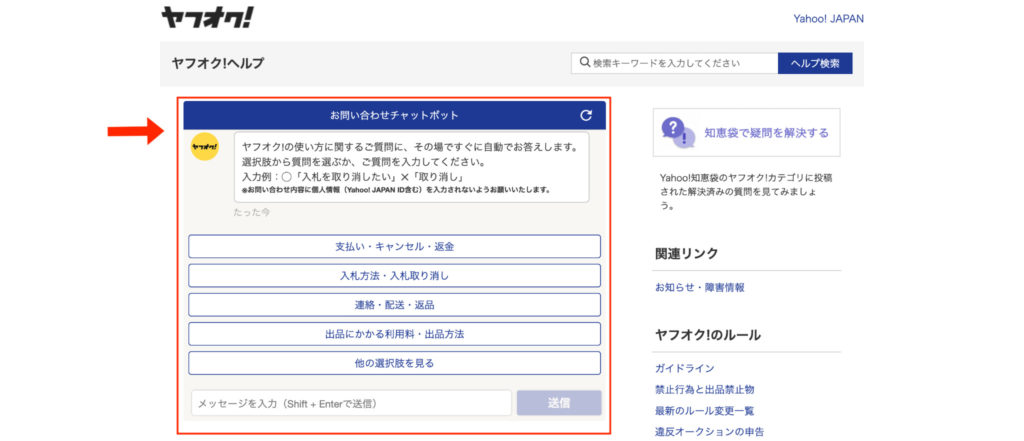1024x441 pixels.
Task: Click the お問い合わせチャットボット title
Action: (x=394, y=116)
